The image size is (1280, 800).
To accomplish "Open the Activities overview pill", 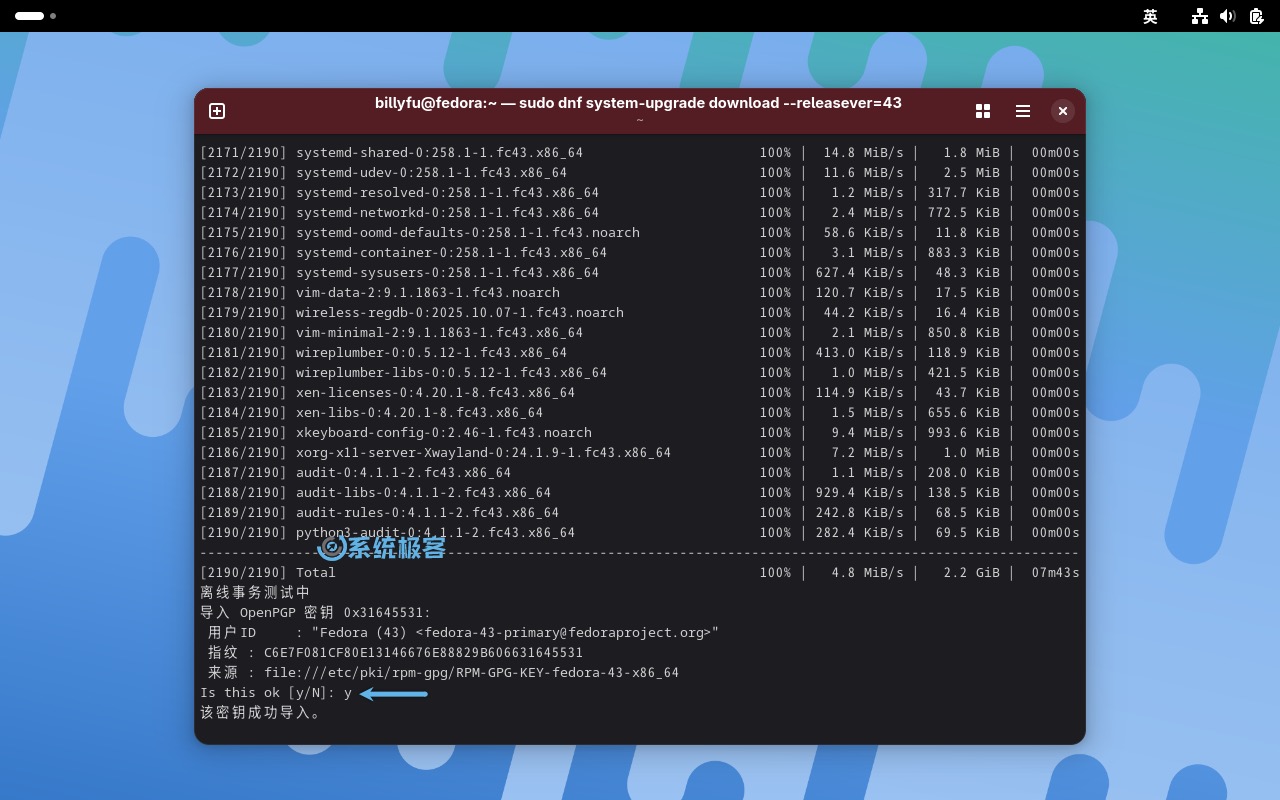I will [29, 16].
